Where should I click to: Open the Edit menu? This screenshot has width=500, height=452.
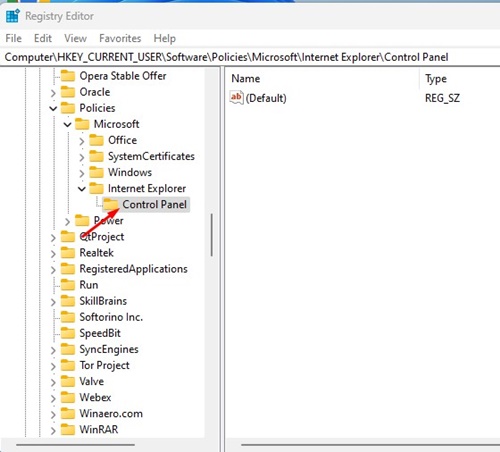coord(43,38)
